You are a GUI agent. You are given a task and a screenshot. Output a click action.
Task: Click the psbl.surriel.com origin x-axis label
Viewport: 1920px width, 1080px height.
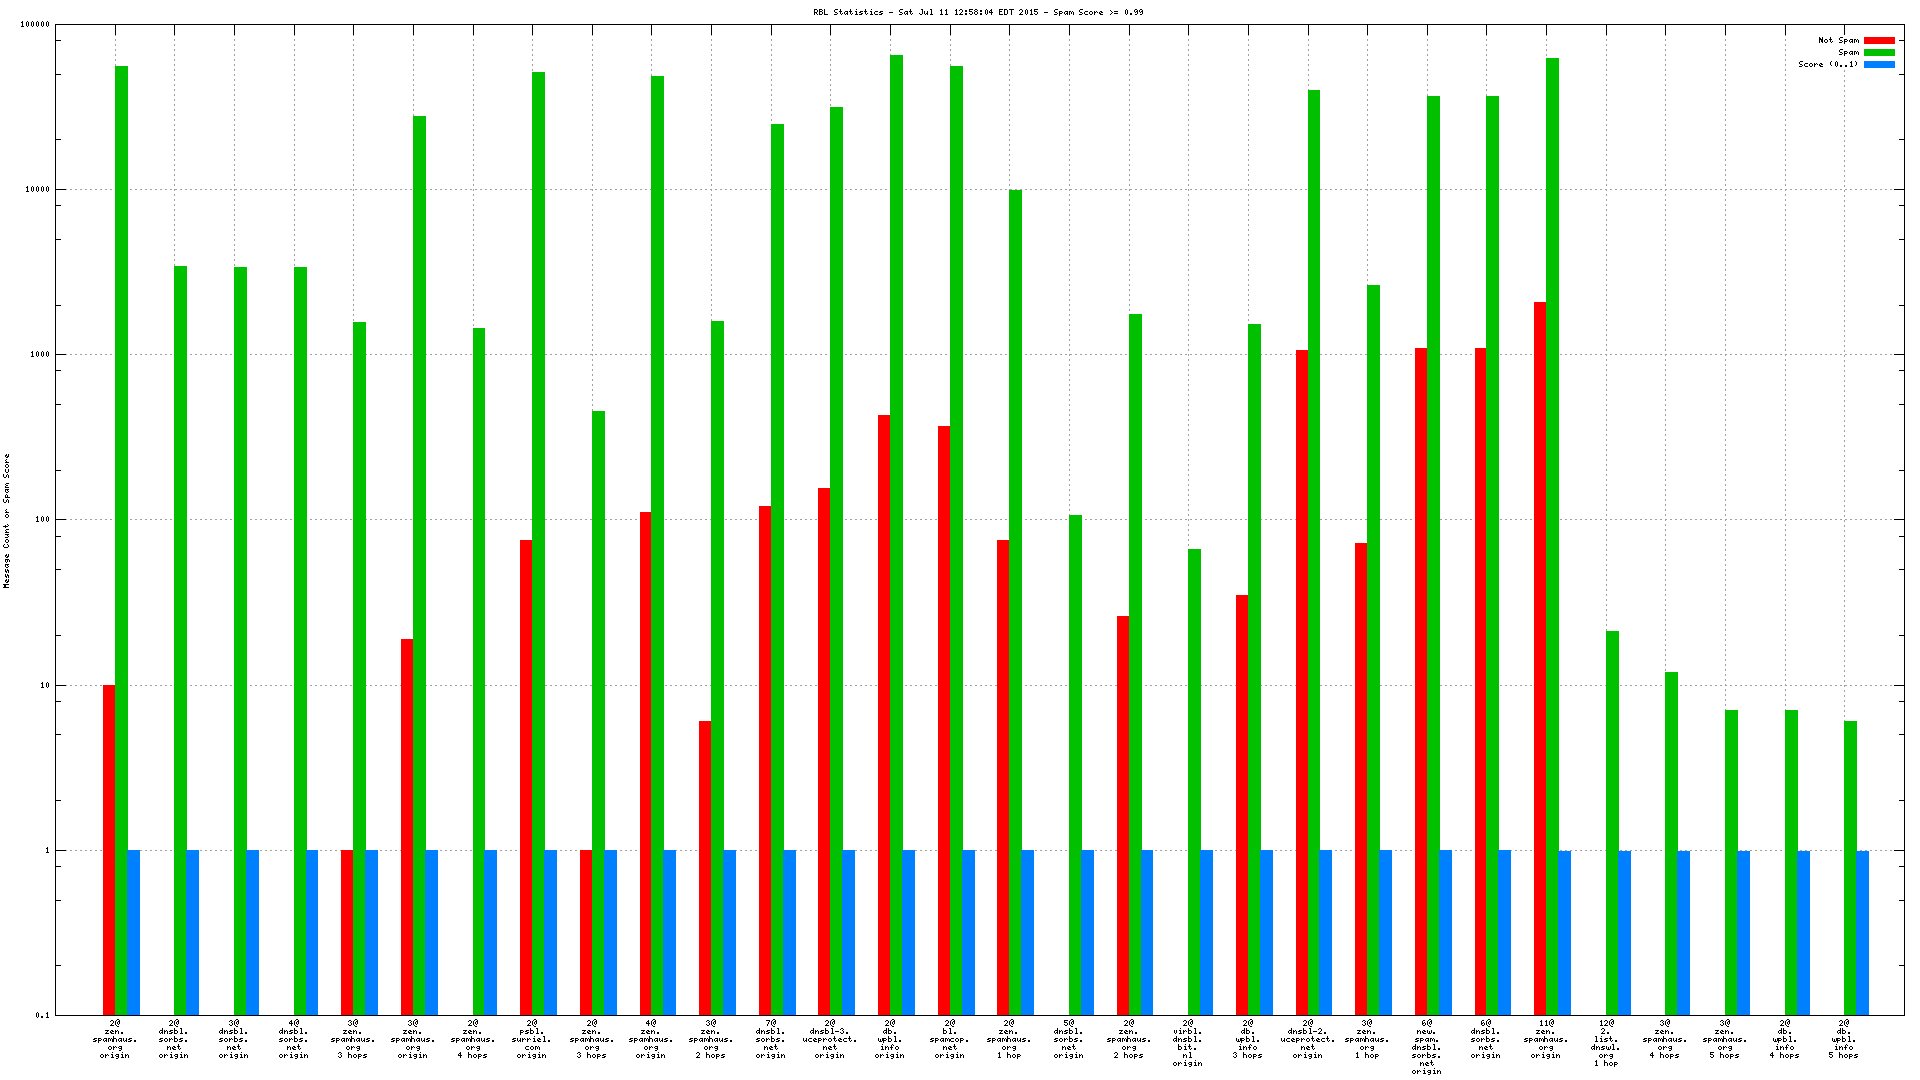coord(532,1039)
